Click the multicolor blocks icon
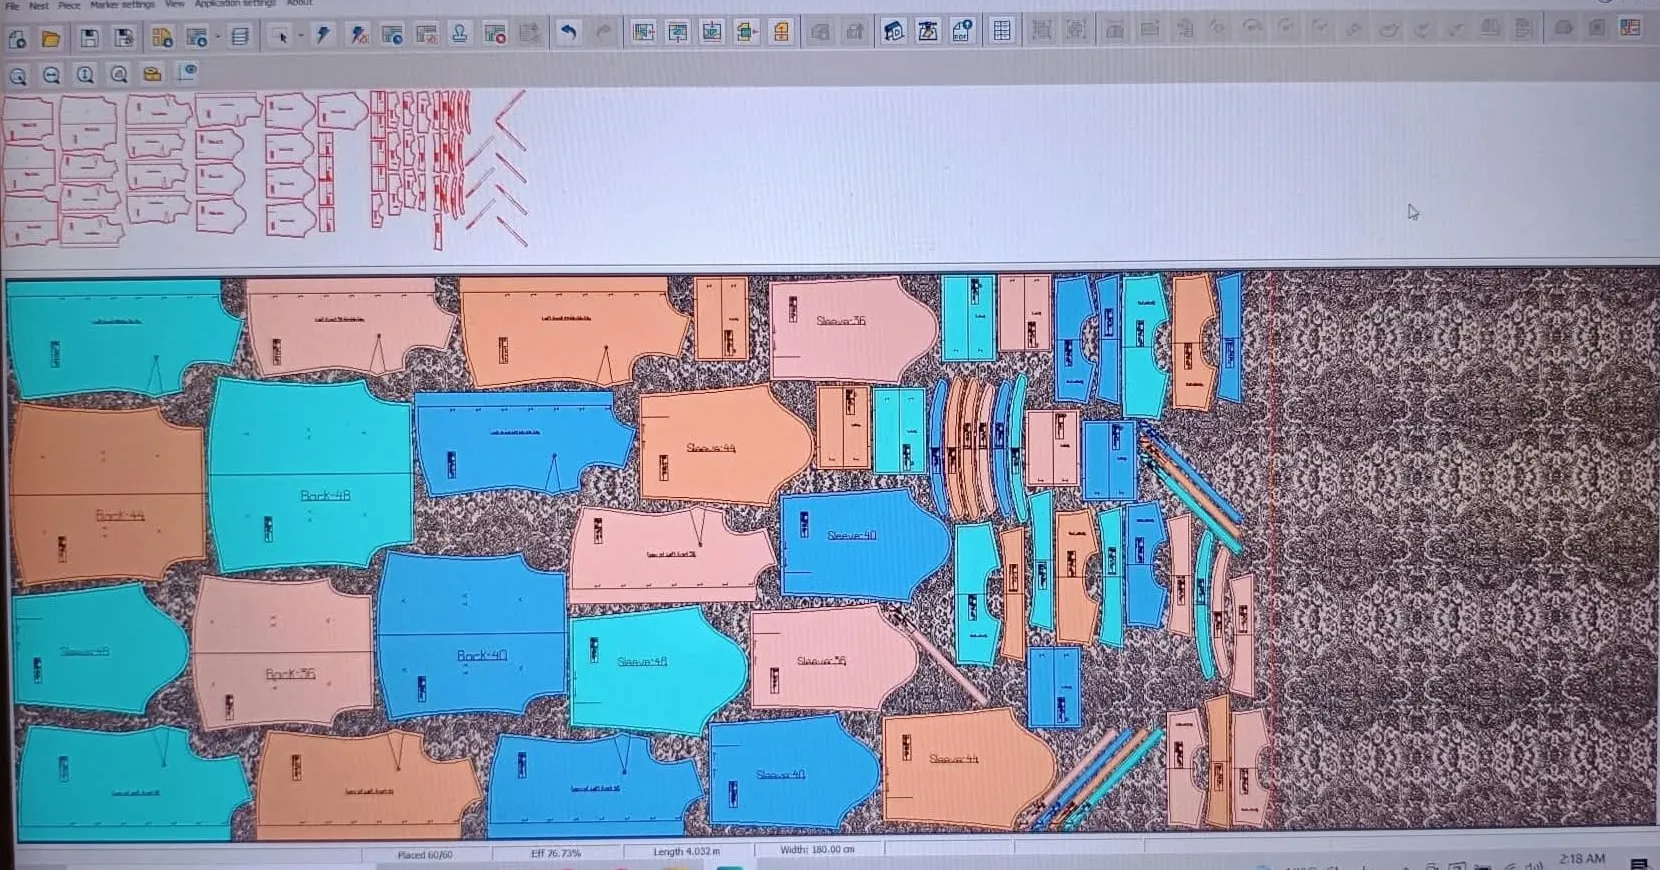This screenshot has width=1660, height=870. point(1630,27)
